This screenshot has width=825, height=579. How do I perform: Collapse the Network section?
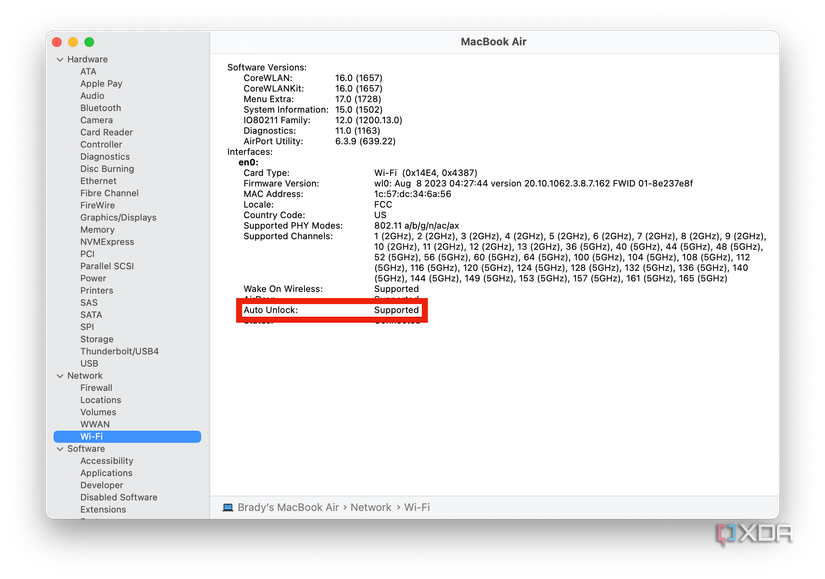(x=61, y=375)
